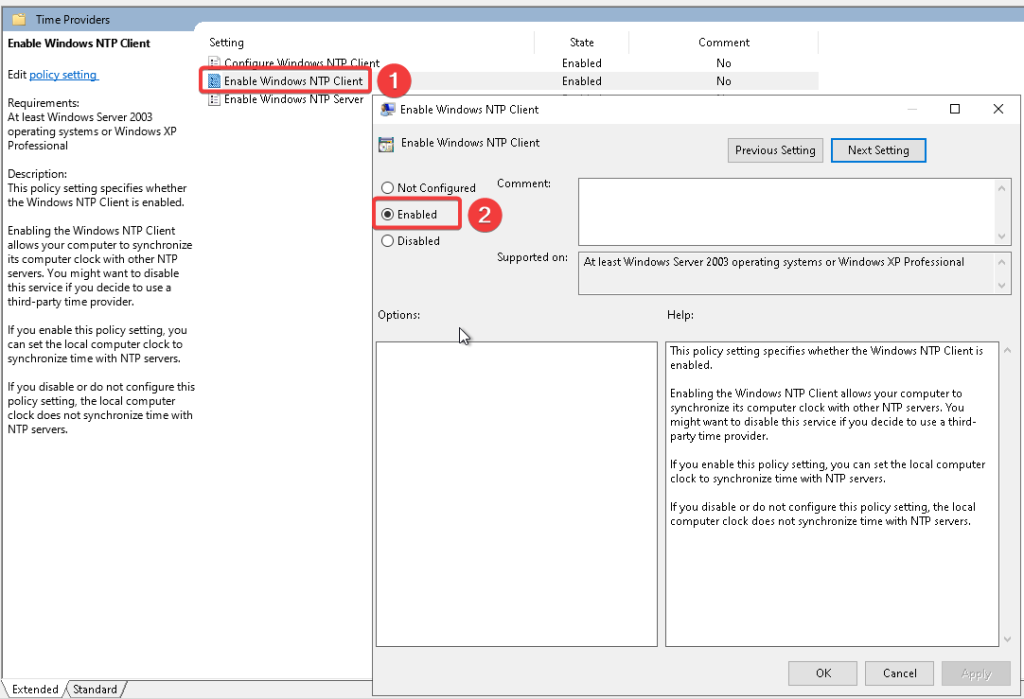Select the Disabled radio button

pos(387,241)
